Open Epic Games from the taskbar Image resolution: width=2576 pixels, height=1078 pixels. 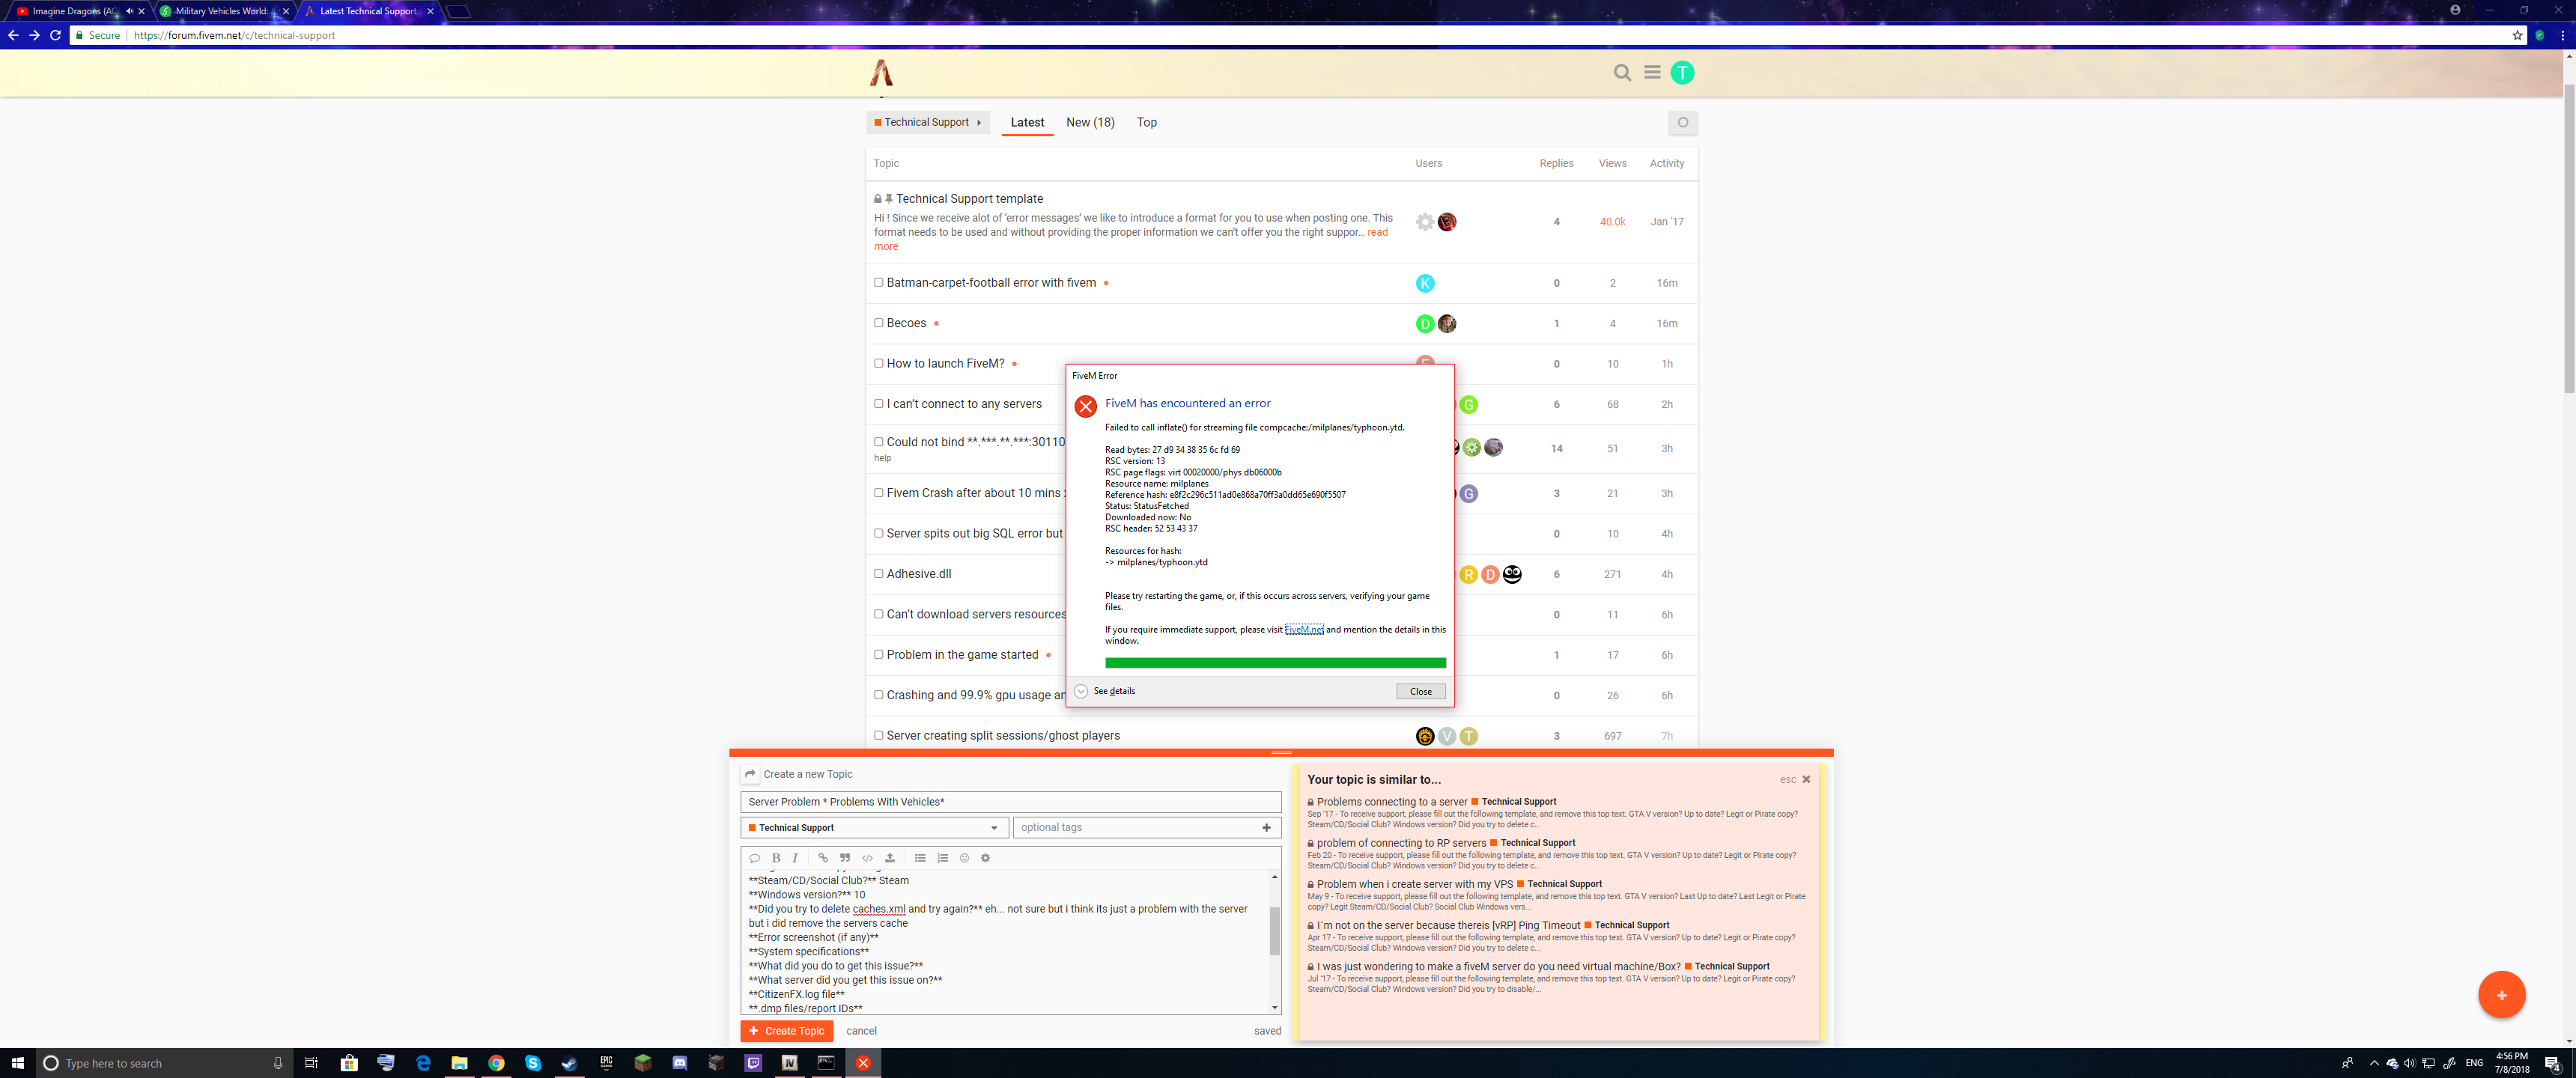606,1063
